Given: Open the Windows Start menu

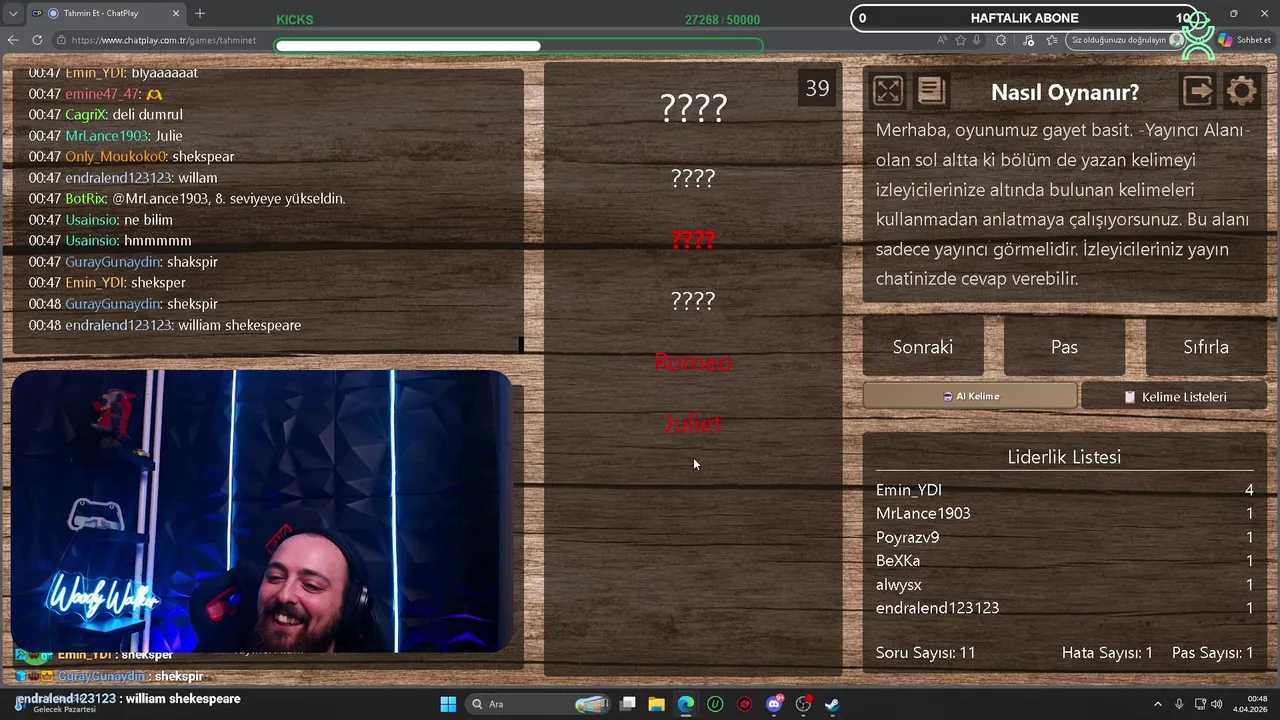Looking at the screenshot, I should click(448, 704).
